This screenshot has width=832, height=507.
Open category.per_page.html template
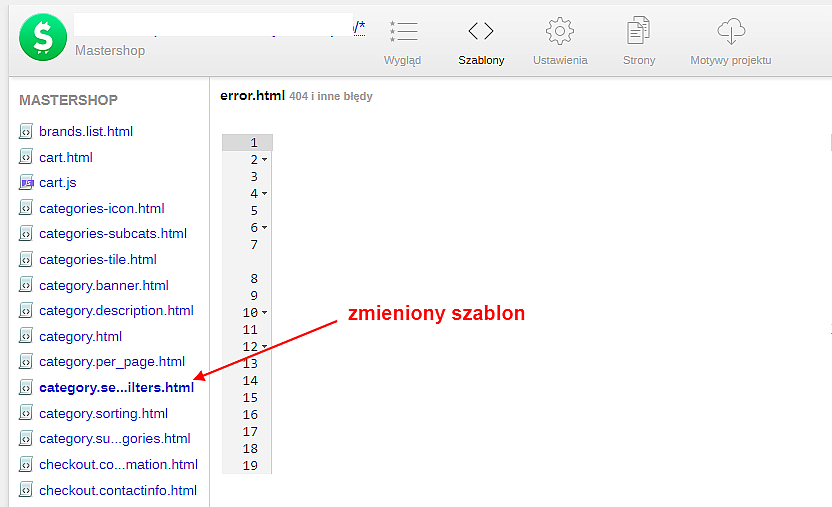(112, 362)
